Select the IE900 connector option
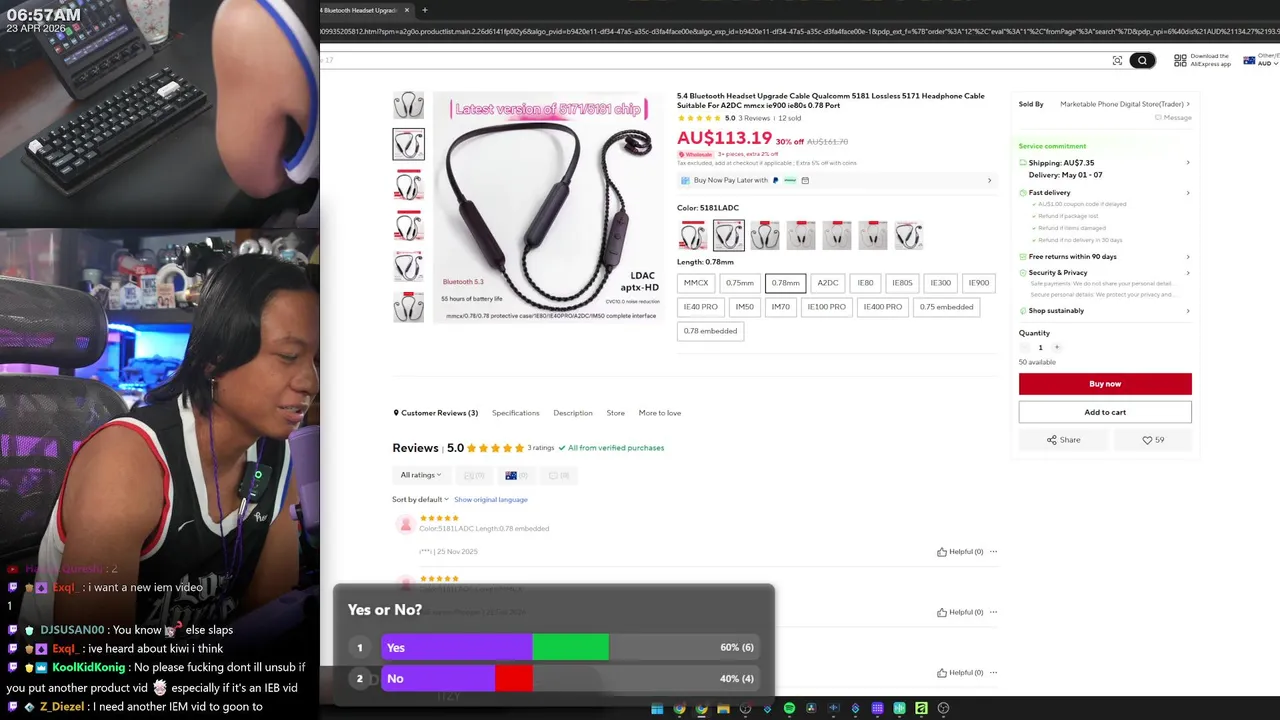The width and height of the screenshot is (1280, 720). (x=979, y=283)
